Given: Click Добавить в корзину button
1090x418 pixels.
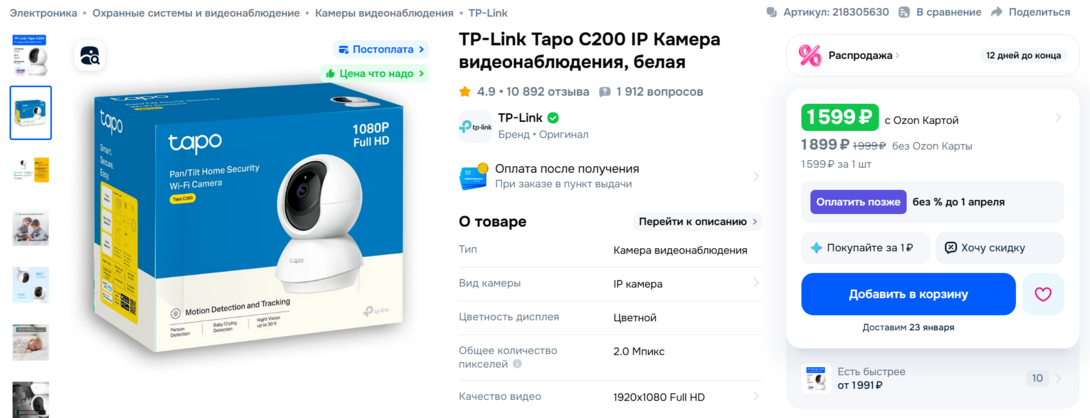Looking at the screenshot, I should (x=908, y=294).
